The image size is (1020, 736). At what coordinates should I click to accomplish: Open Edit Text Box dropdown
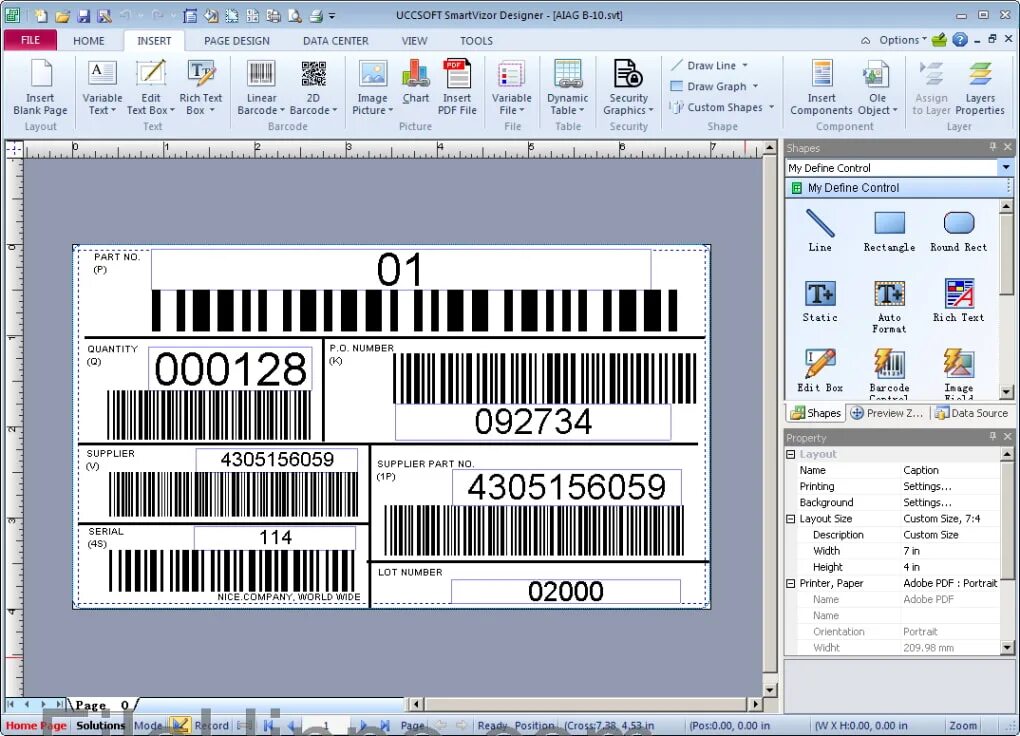coord(151,87)
